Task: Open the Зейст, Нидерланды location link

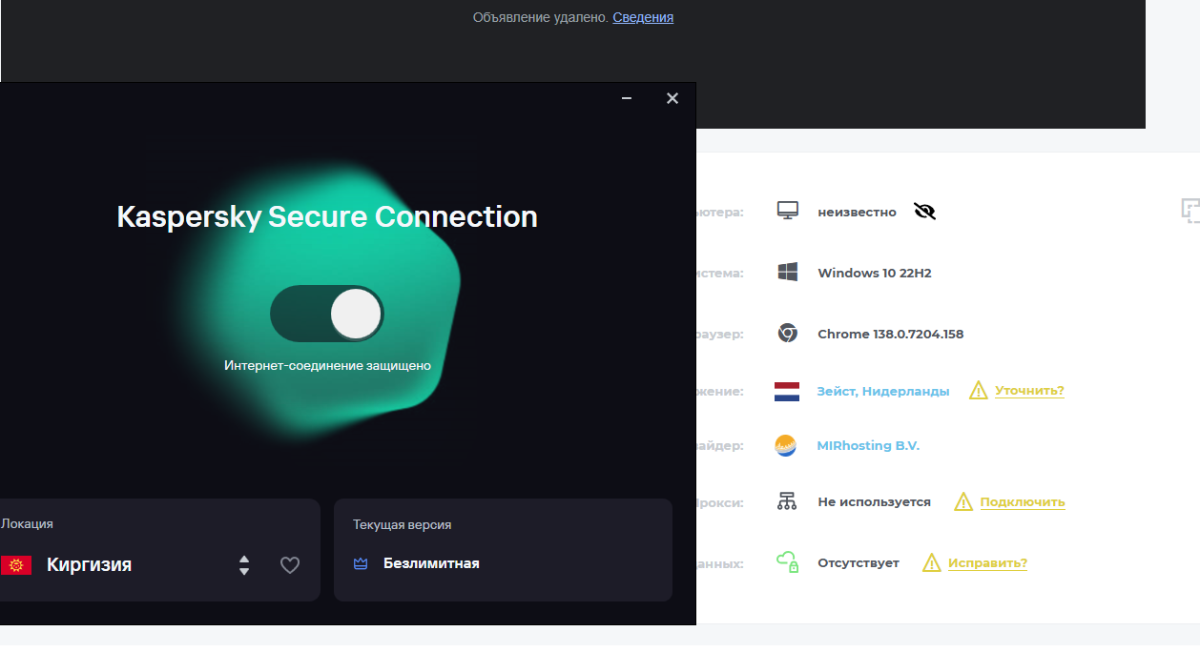Action: coord(883,391)
